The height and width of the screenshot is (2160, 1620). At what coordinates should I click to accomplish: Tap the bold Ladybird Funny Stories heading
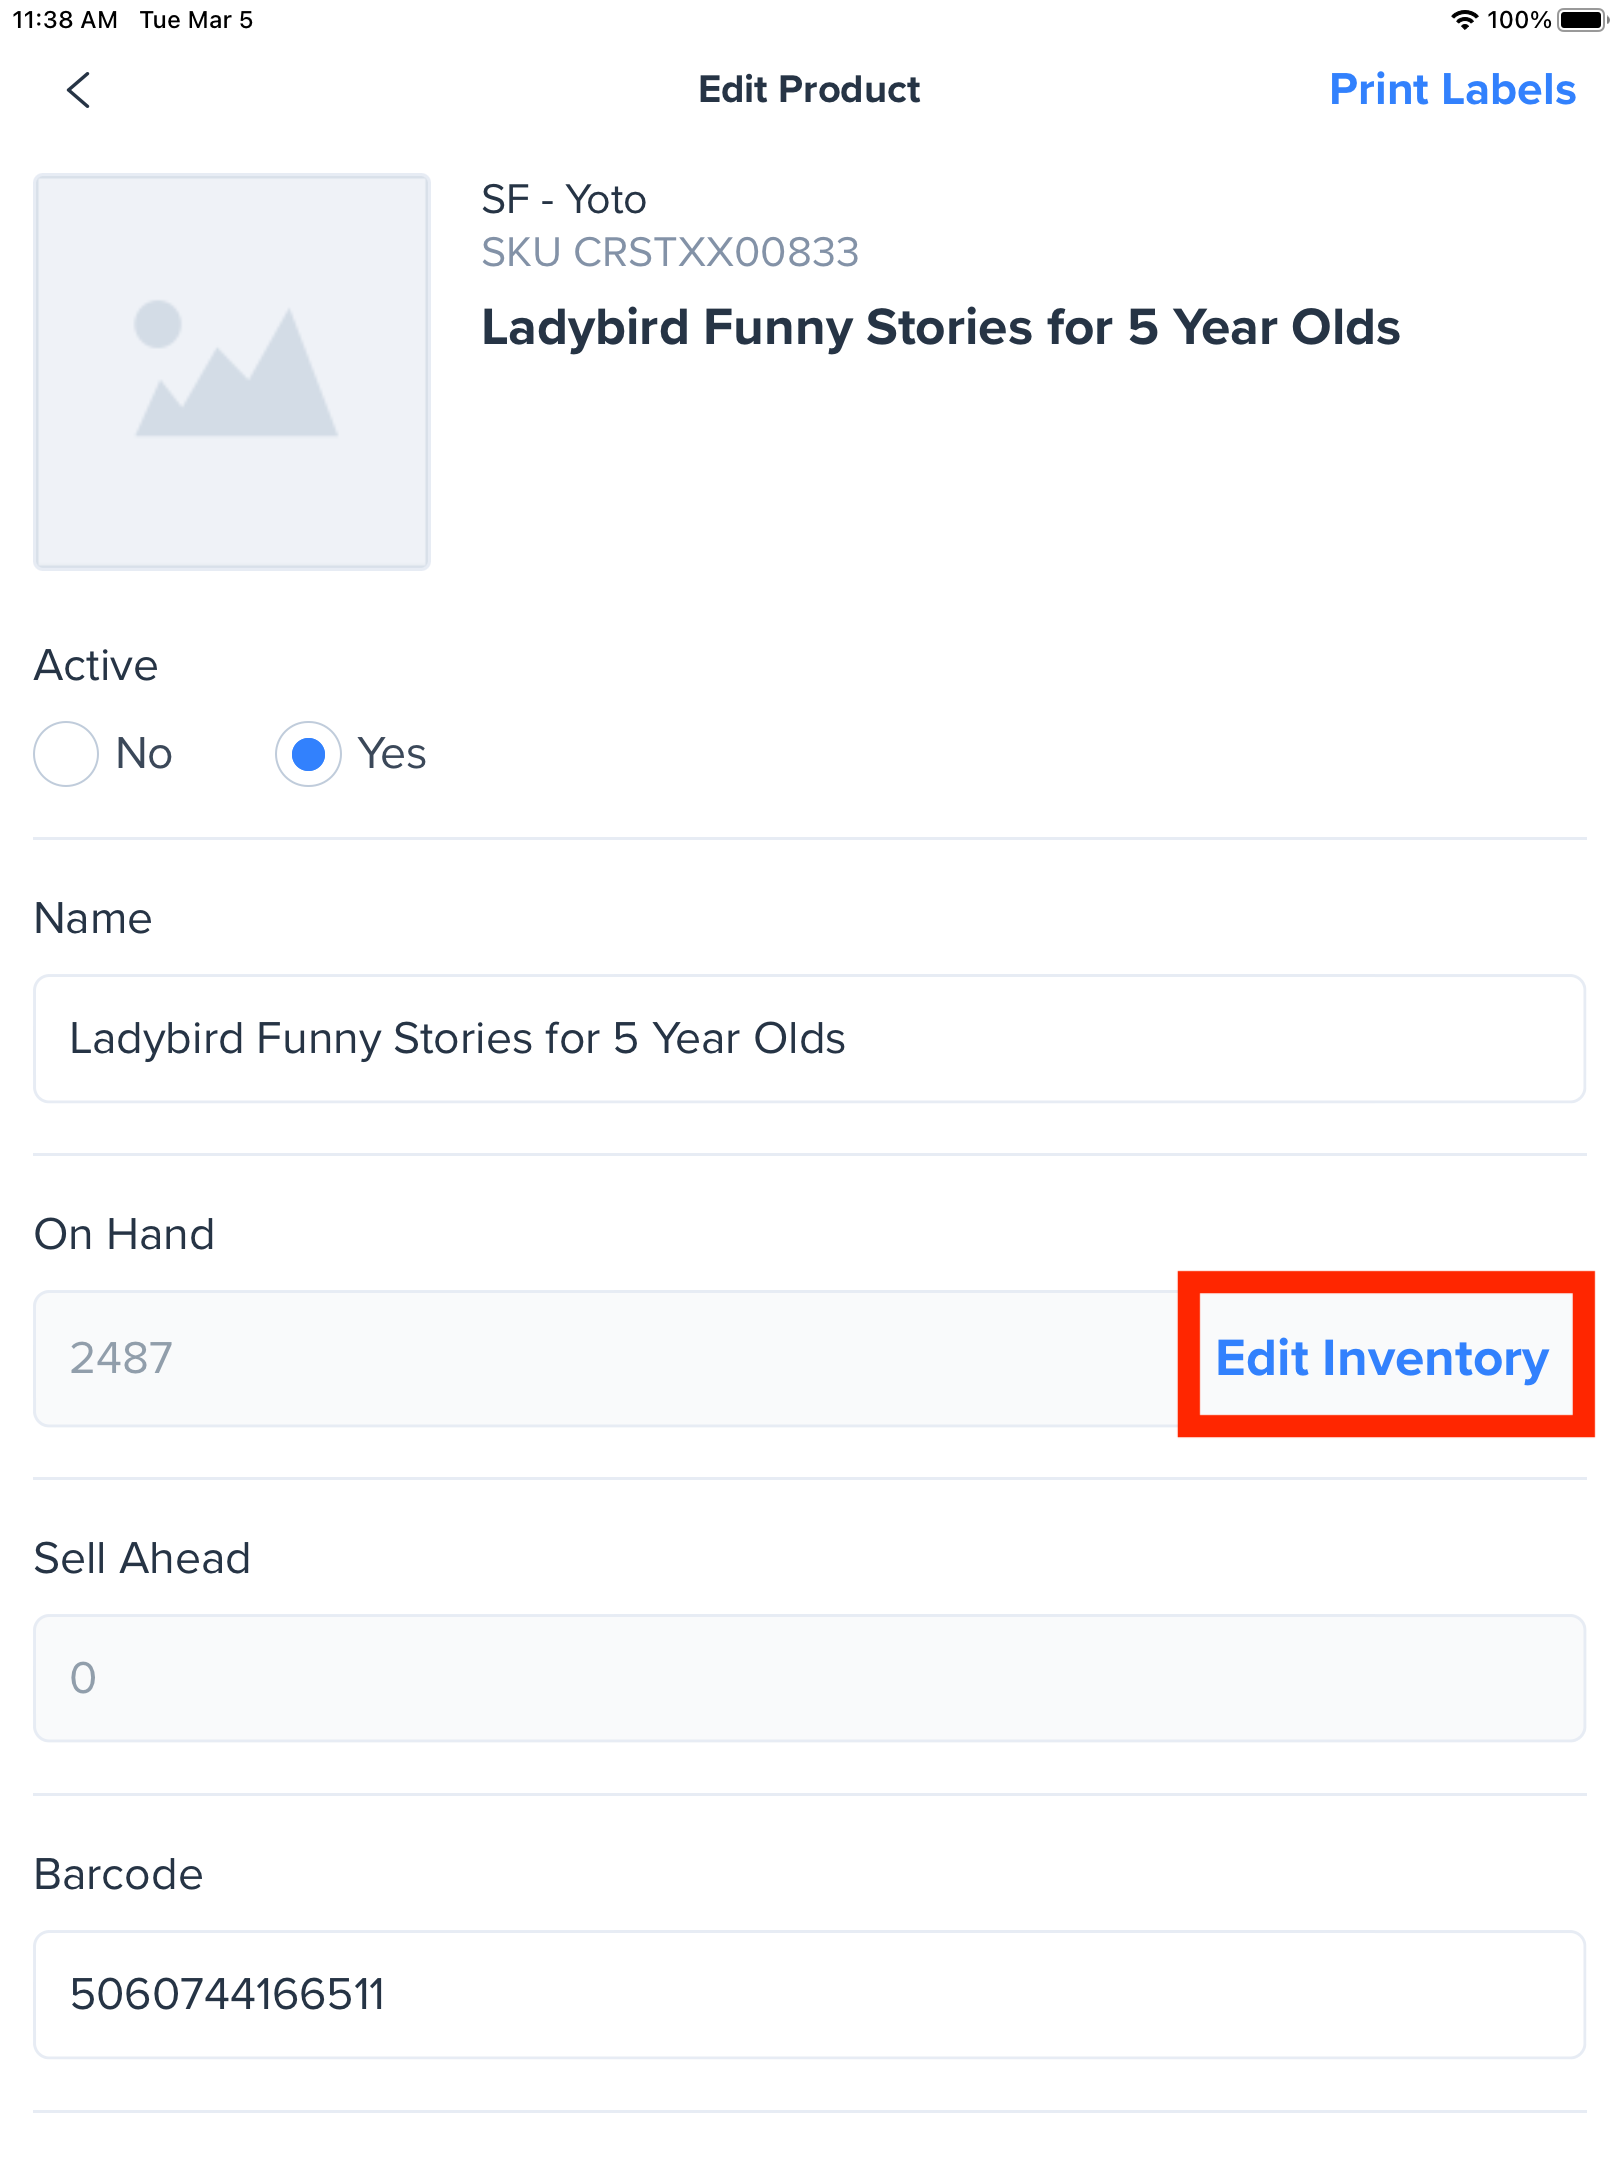[940, 328]
